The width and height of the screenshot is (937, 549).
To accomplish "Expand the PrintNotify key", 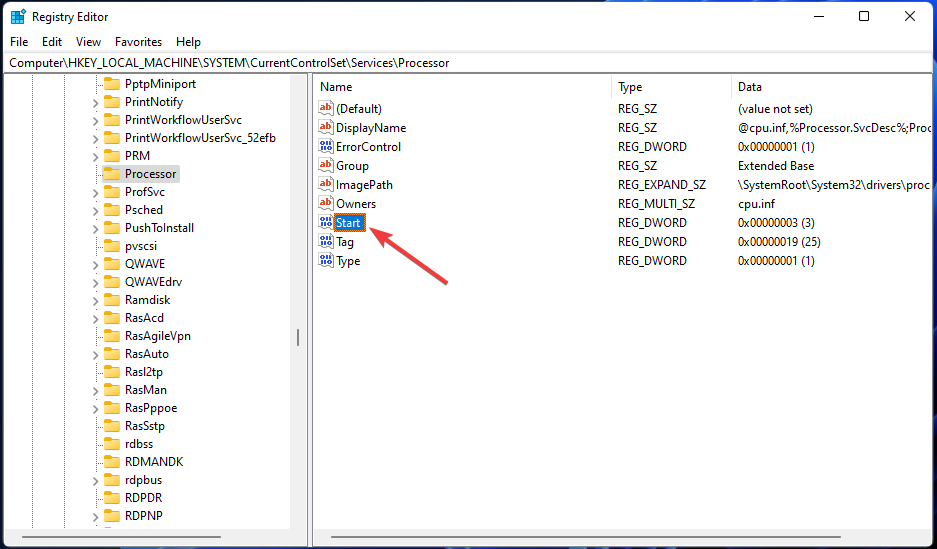I will [96, 103].
